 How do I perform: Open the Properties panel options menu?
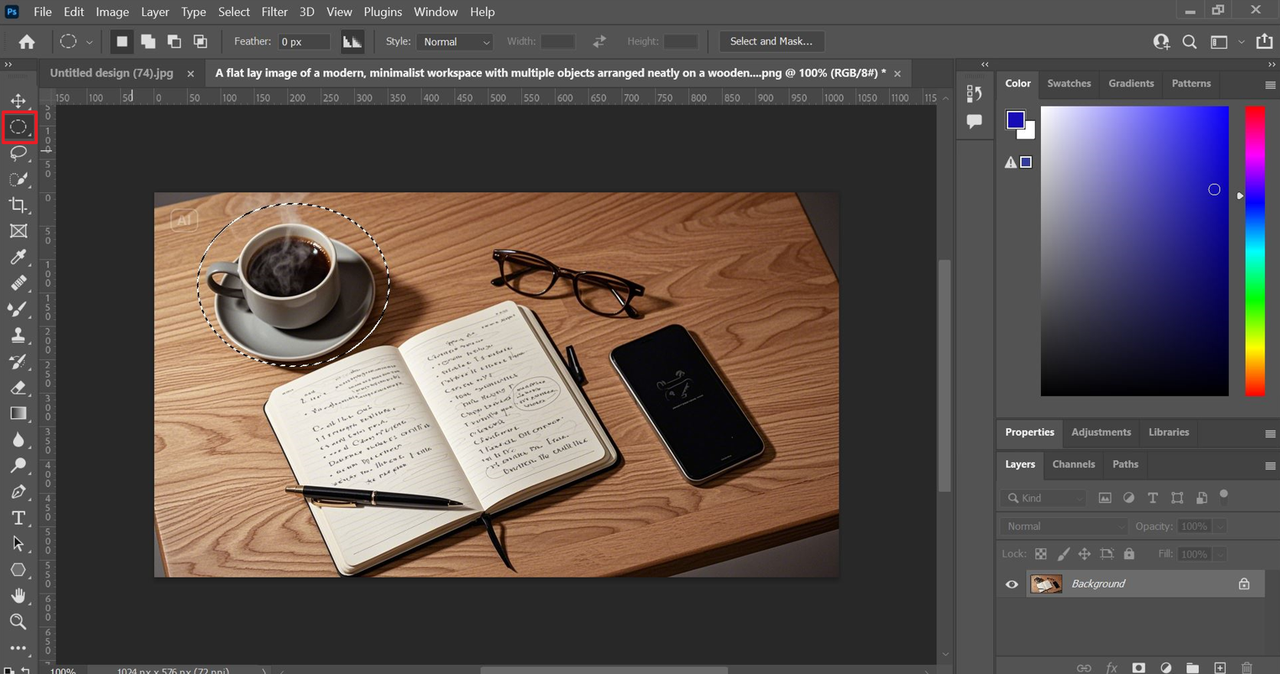click(1270, 433)
